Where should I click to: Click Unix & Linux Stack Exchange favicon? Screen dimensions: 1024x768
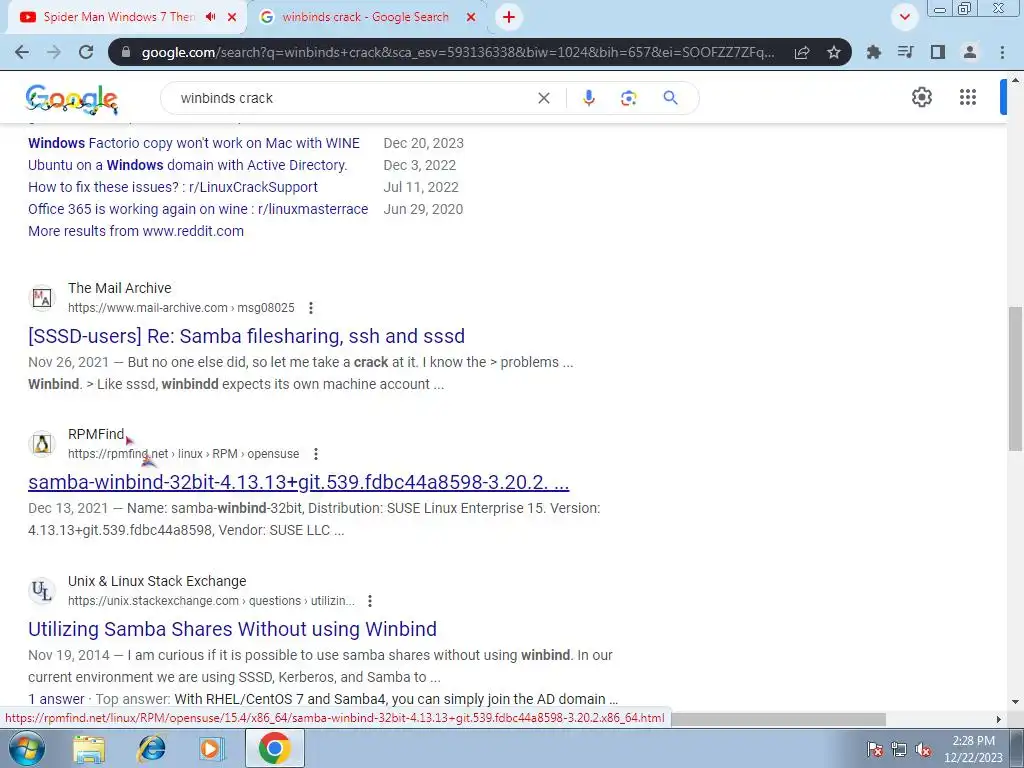[42, 591]
